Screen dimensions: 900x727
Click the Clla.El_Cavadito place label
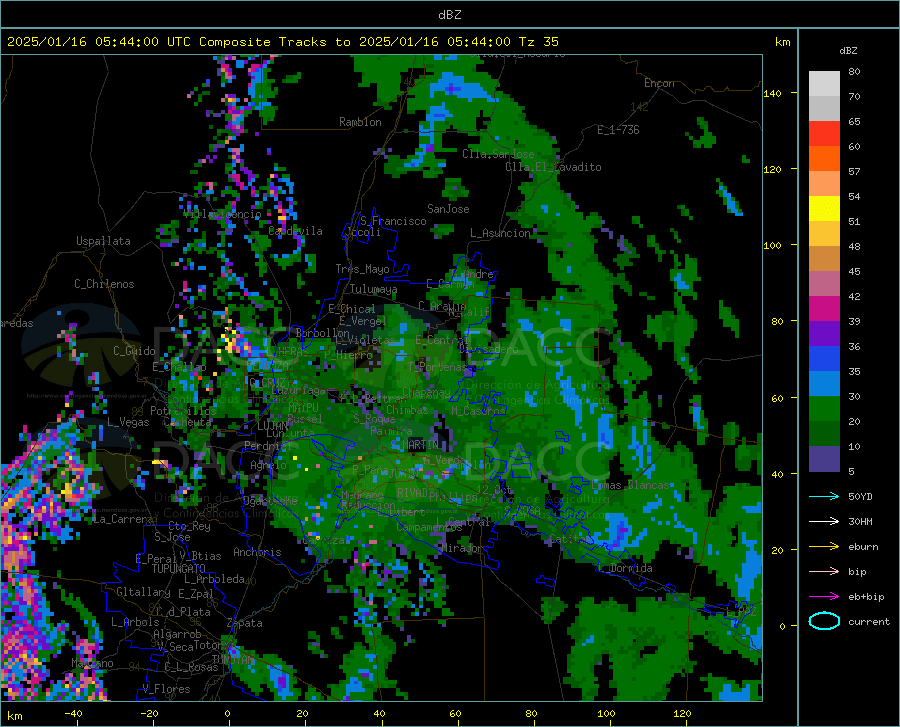click(x=553, y=167)
